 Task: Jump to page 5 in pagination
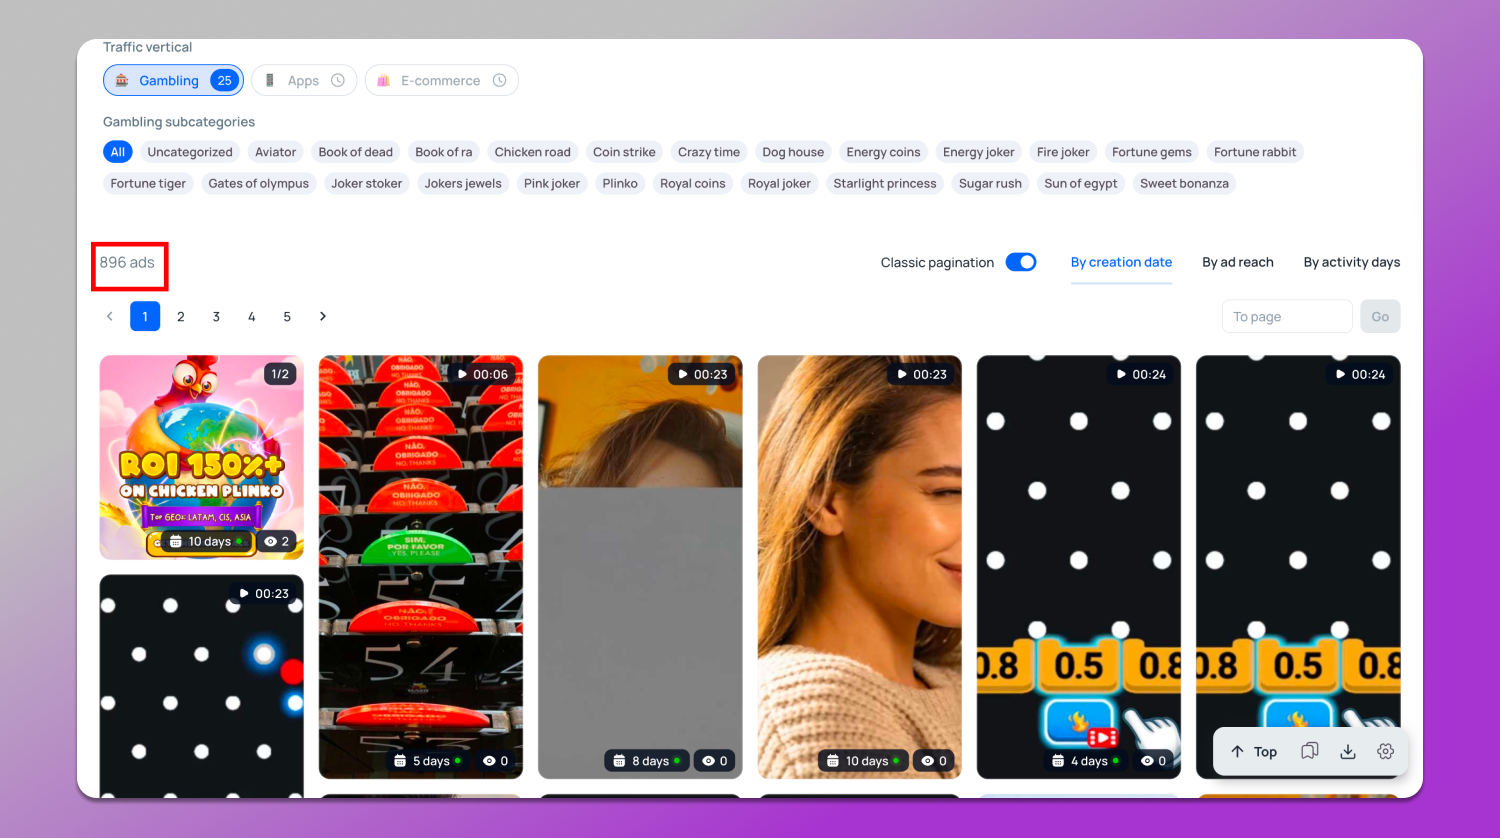click(x=287, y=316)
